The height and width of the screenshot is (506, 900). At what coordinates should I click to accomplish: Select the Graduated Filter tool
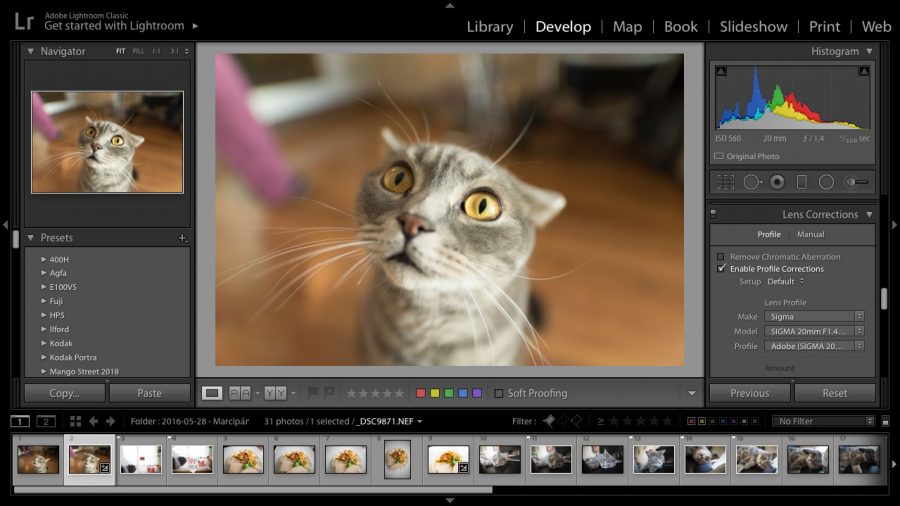(x=802, y=182)
